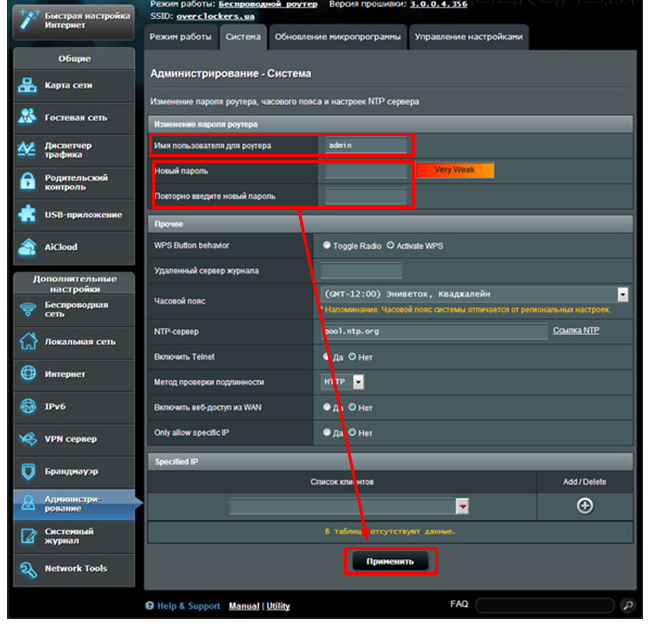Select Да for веб-доступ из WAN
The height and width of the screenshot is (626, 648).
pyautogui.click(x=326, y=407)
